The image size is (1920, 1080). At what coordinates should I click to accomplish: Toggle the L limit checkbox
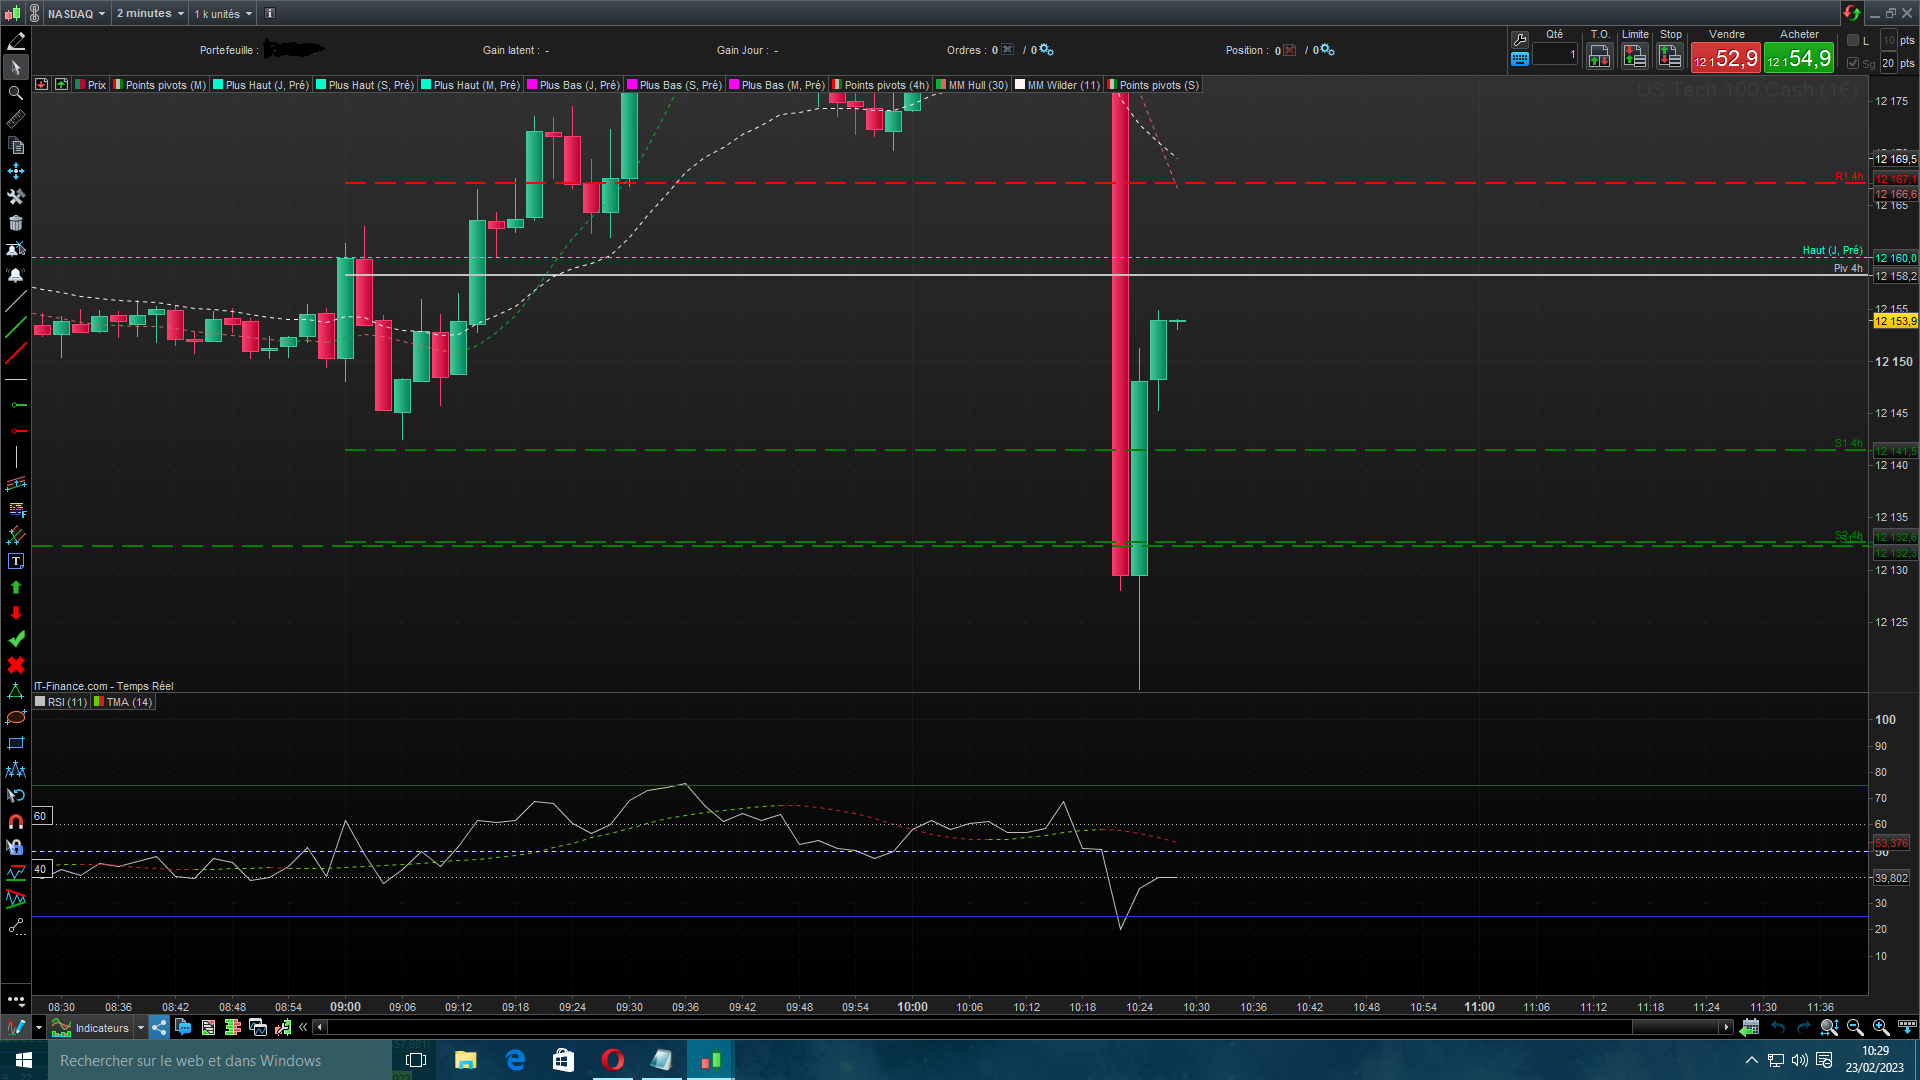[1853, 40]
